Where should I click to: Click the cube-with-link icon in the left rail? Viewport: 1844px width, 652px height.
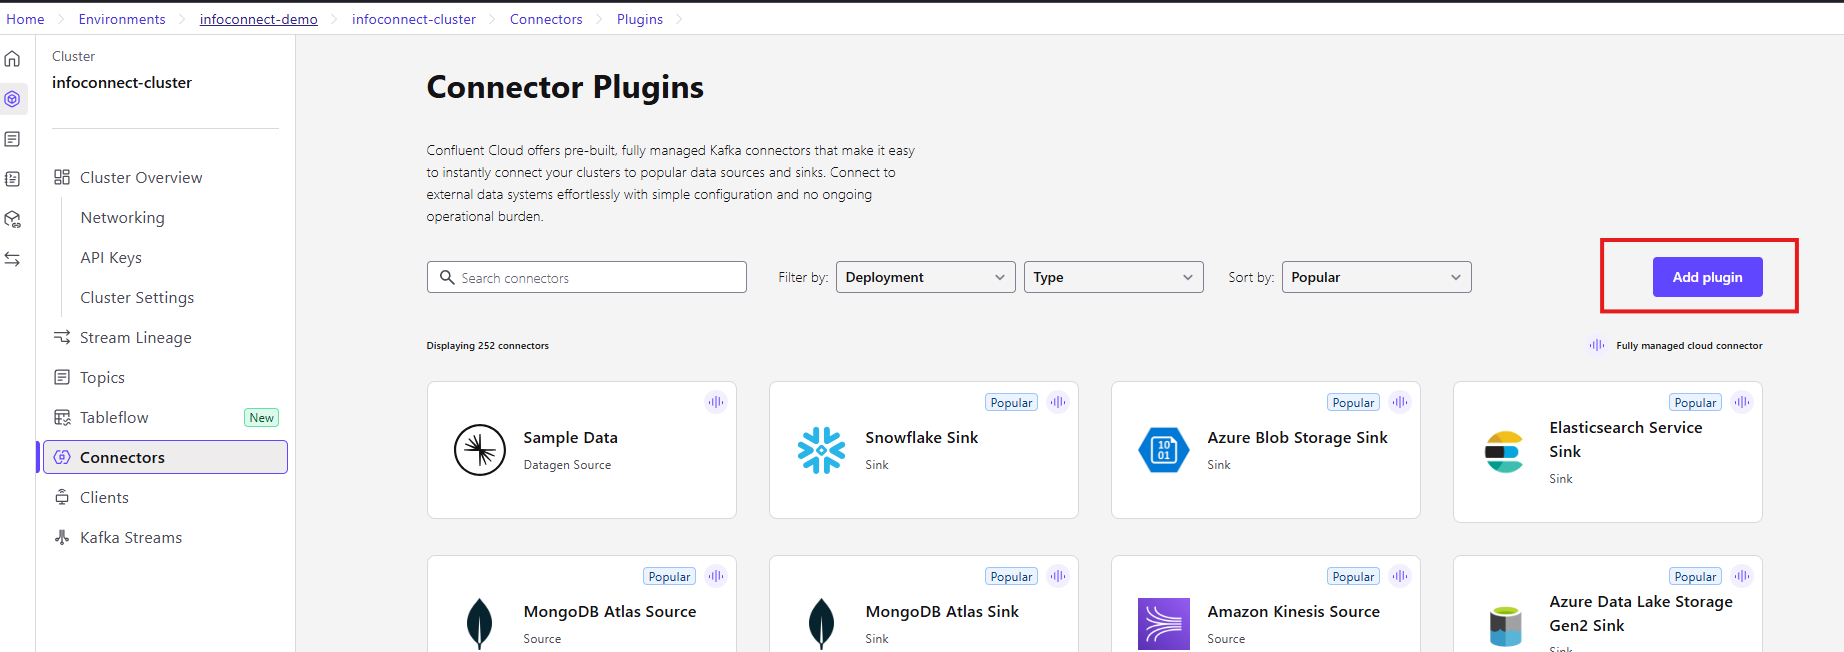click(x=12, y=219)
